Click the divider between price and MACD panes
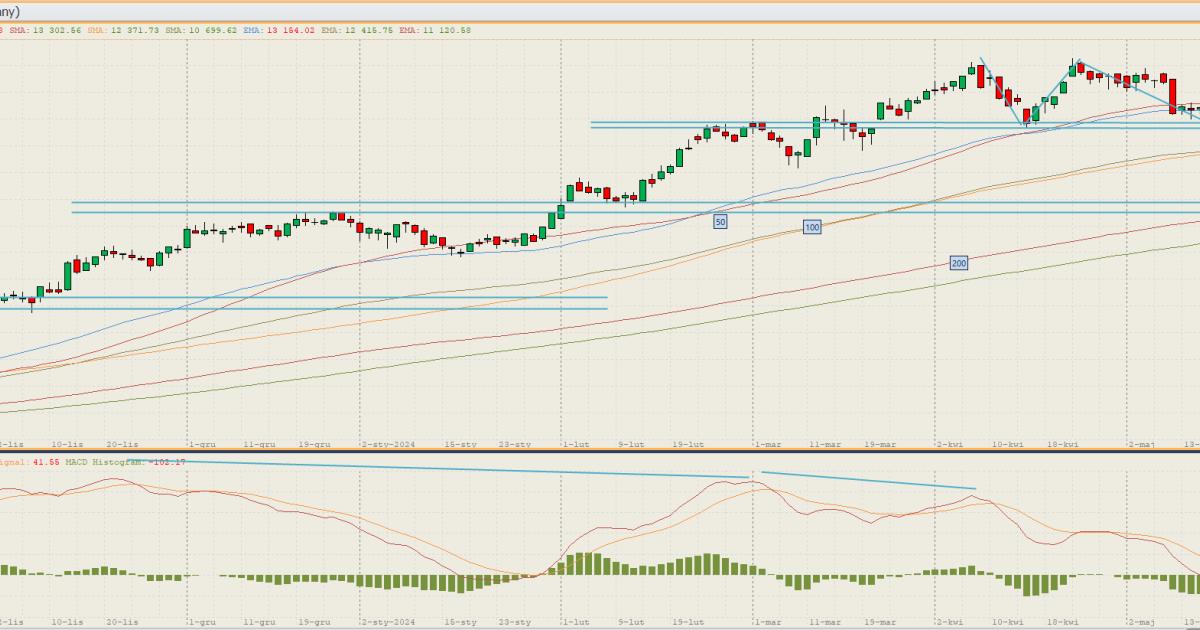Image resolution: width=1200 pixels, height=630 pixels. [x=600, y=451]
